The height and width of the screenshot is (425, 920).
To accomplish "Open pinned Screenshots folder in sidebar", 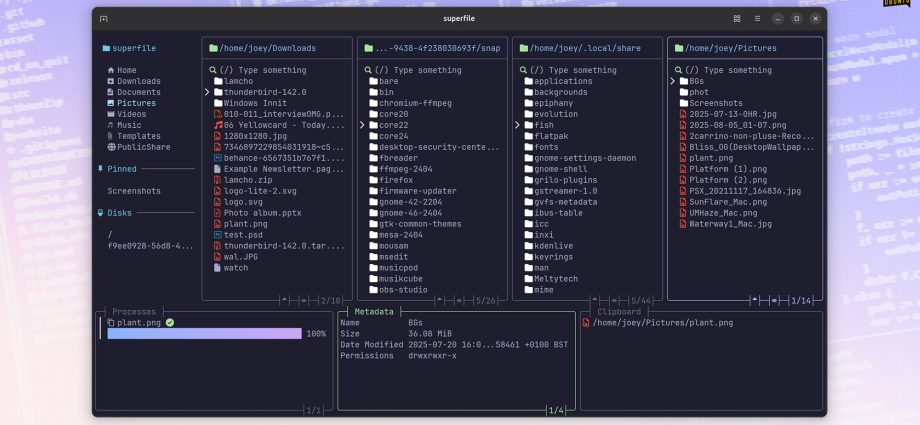I will click(x=134, y=191).
